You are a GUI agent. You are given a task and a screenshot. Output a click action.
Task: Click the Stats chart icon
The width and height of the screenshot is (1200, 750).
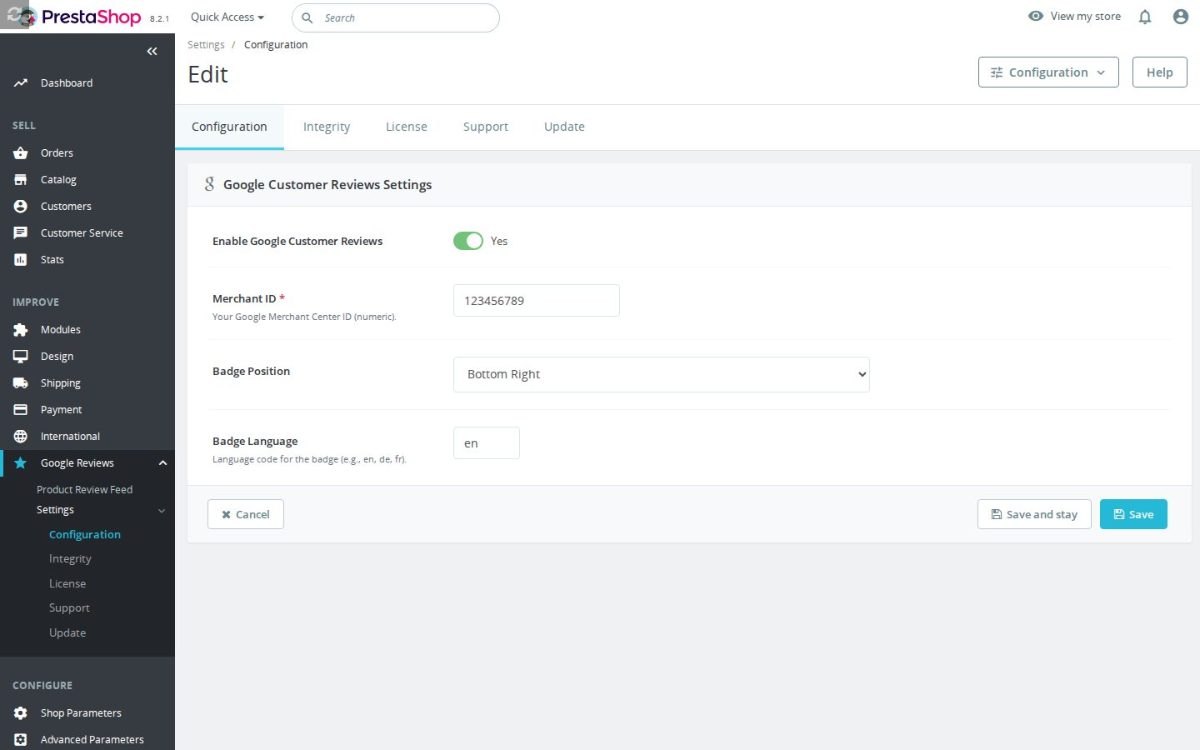[20, 260]
